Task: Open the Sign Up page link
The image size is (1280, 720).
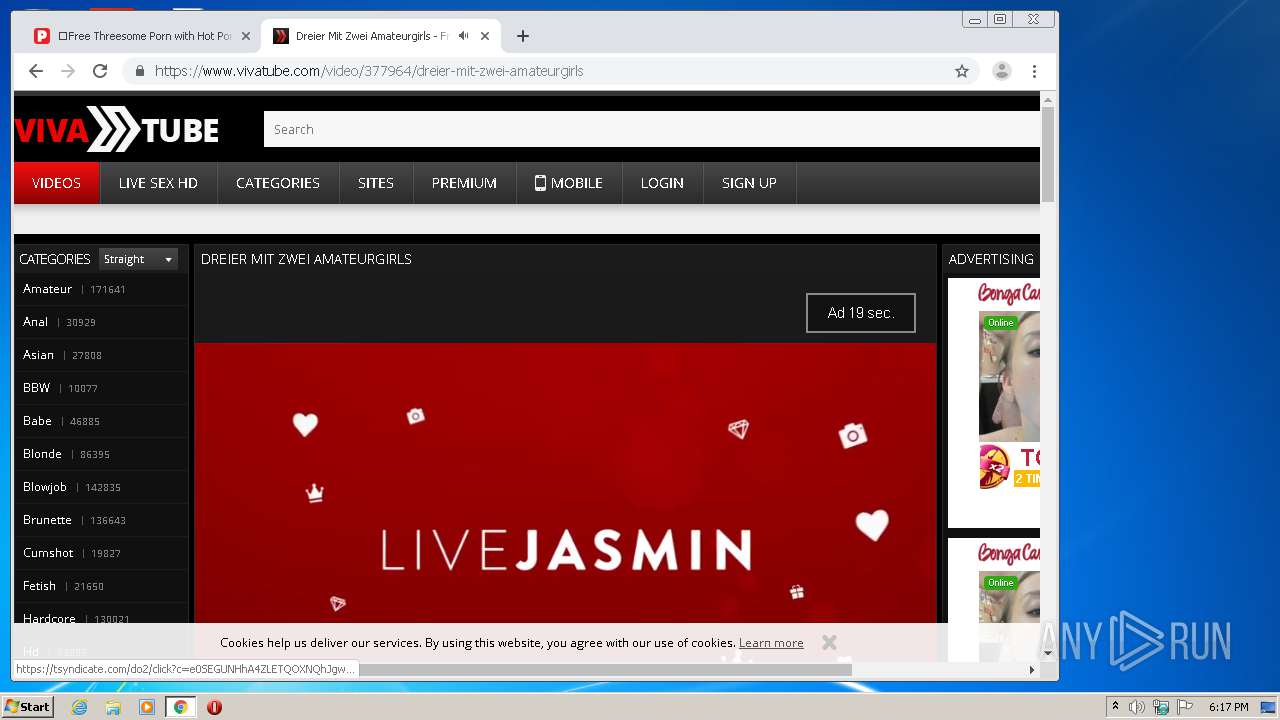Action: (x=749, y=183)
